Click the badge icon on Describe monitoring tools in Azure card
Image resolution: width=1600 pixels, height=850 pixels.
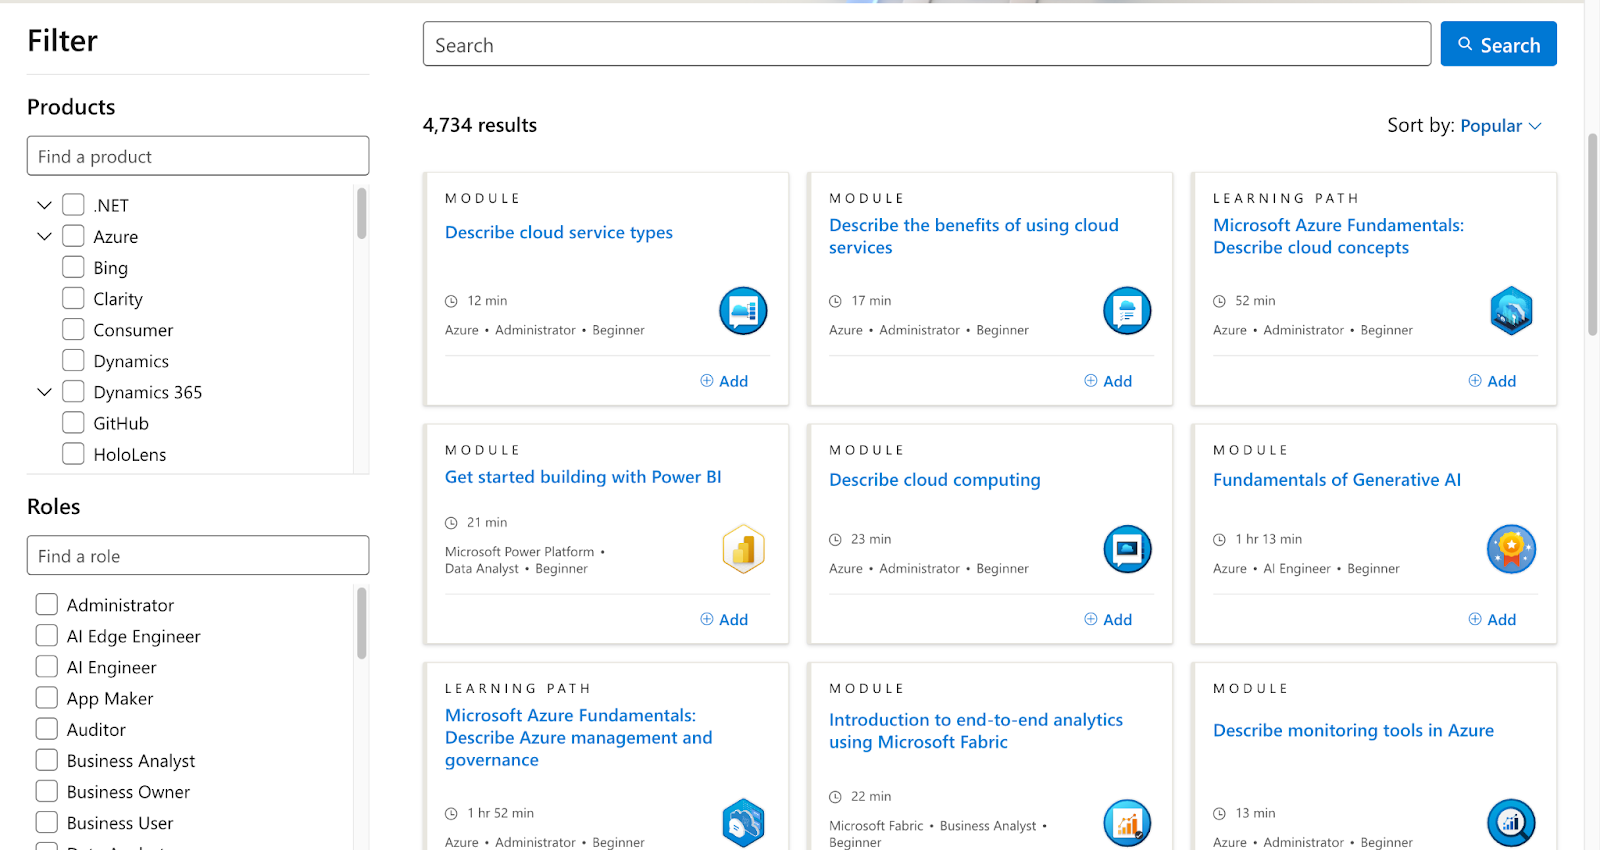tap(1511, 823)
